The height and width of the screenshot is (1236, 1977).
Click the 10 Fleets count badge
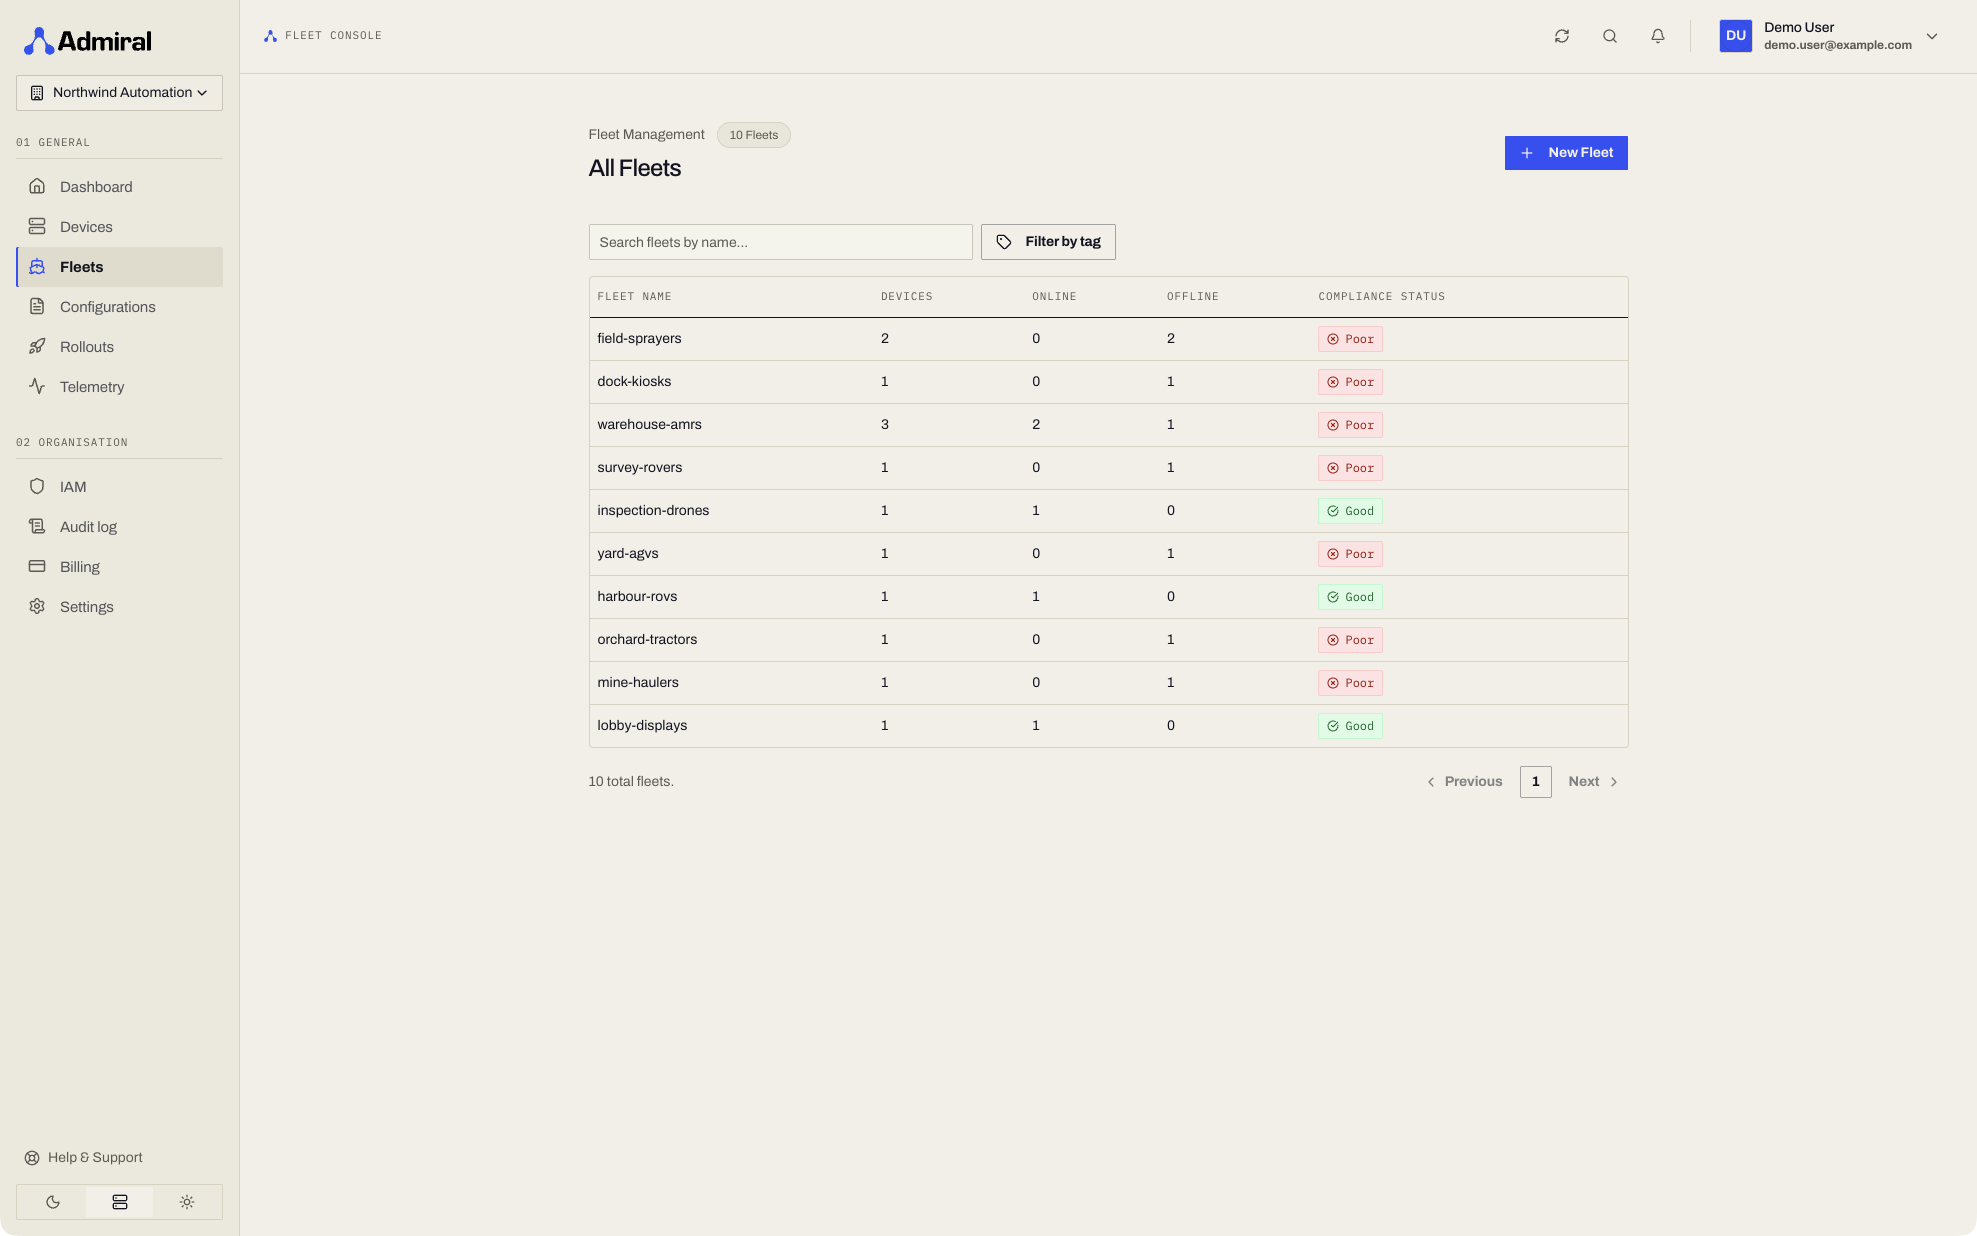[x=753, y=135]
